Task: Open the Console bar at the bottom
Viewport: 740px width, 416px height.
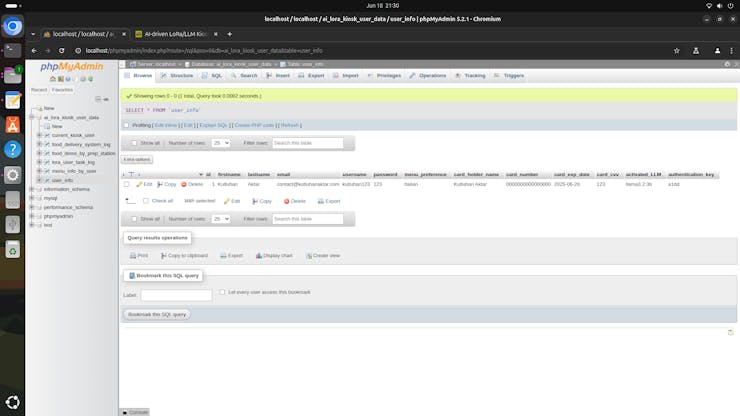Action: [135, 412]
